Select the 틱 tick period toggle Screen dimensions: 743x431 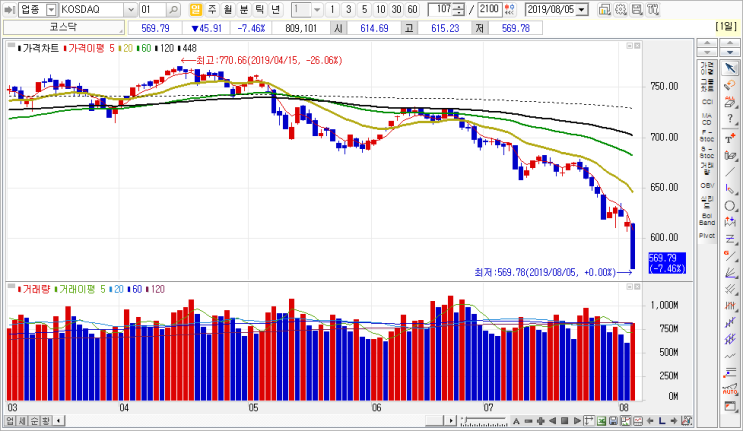pos(260,9)
